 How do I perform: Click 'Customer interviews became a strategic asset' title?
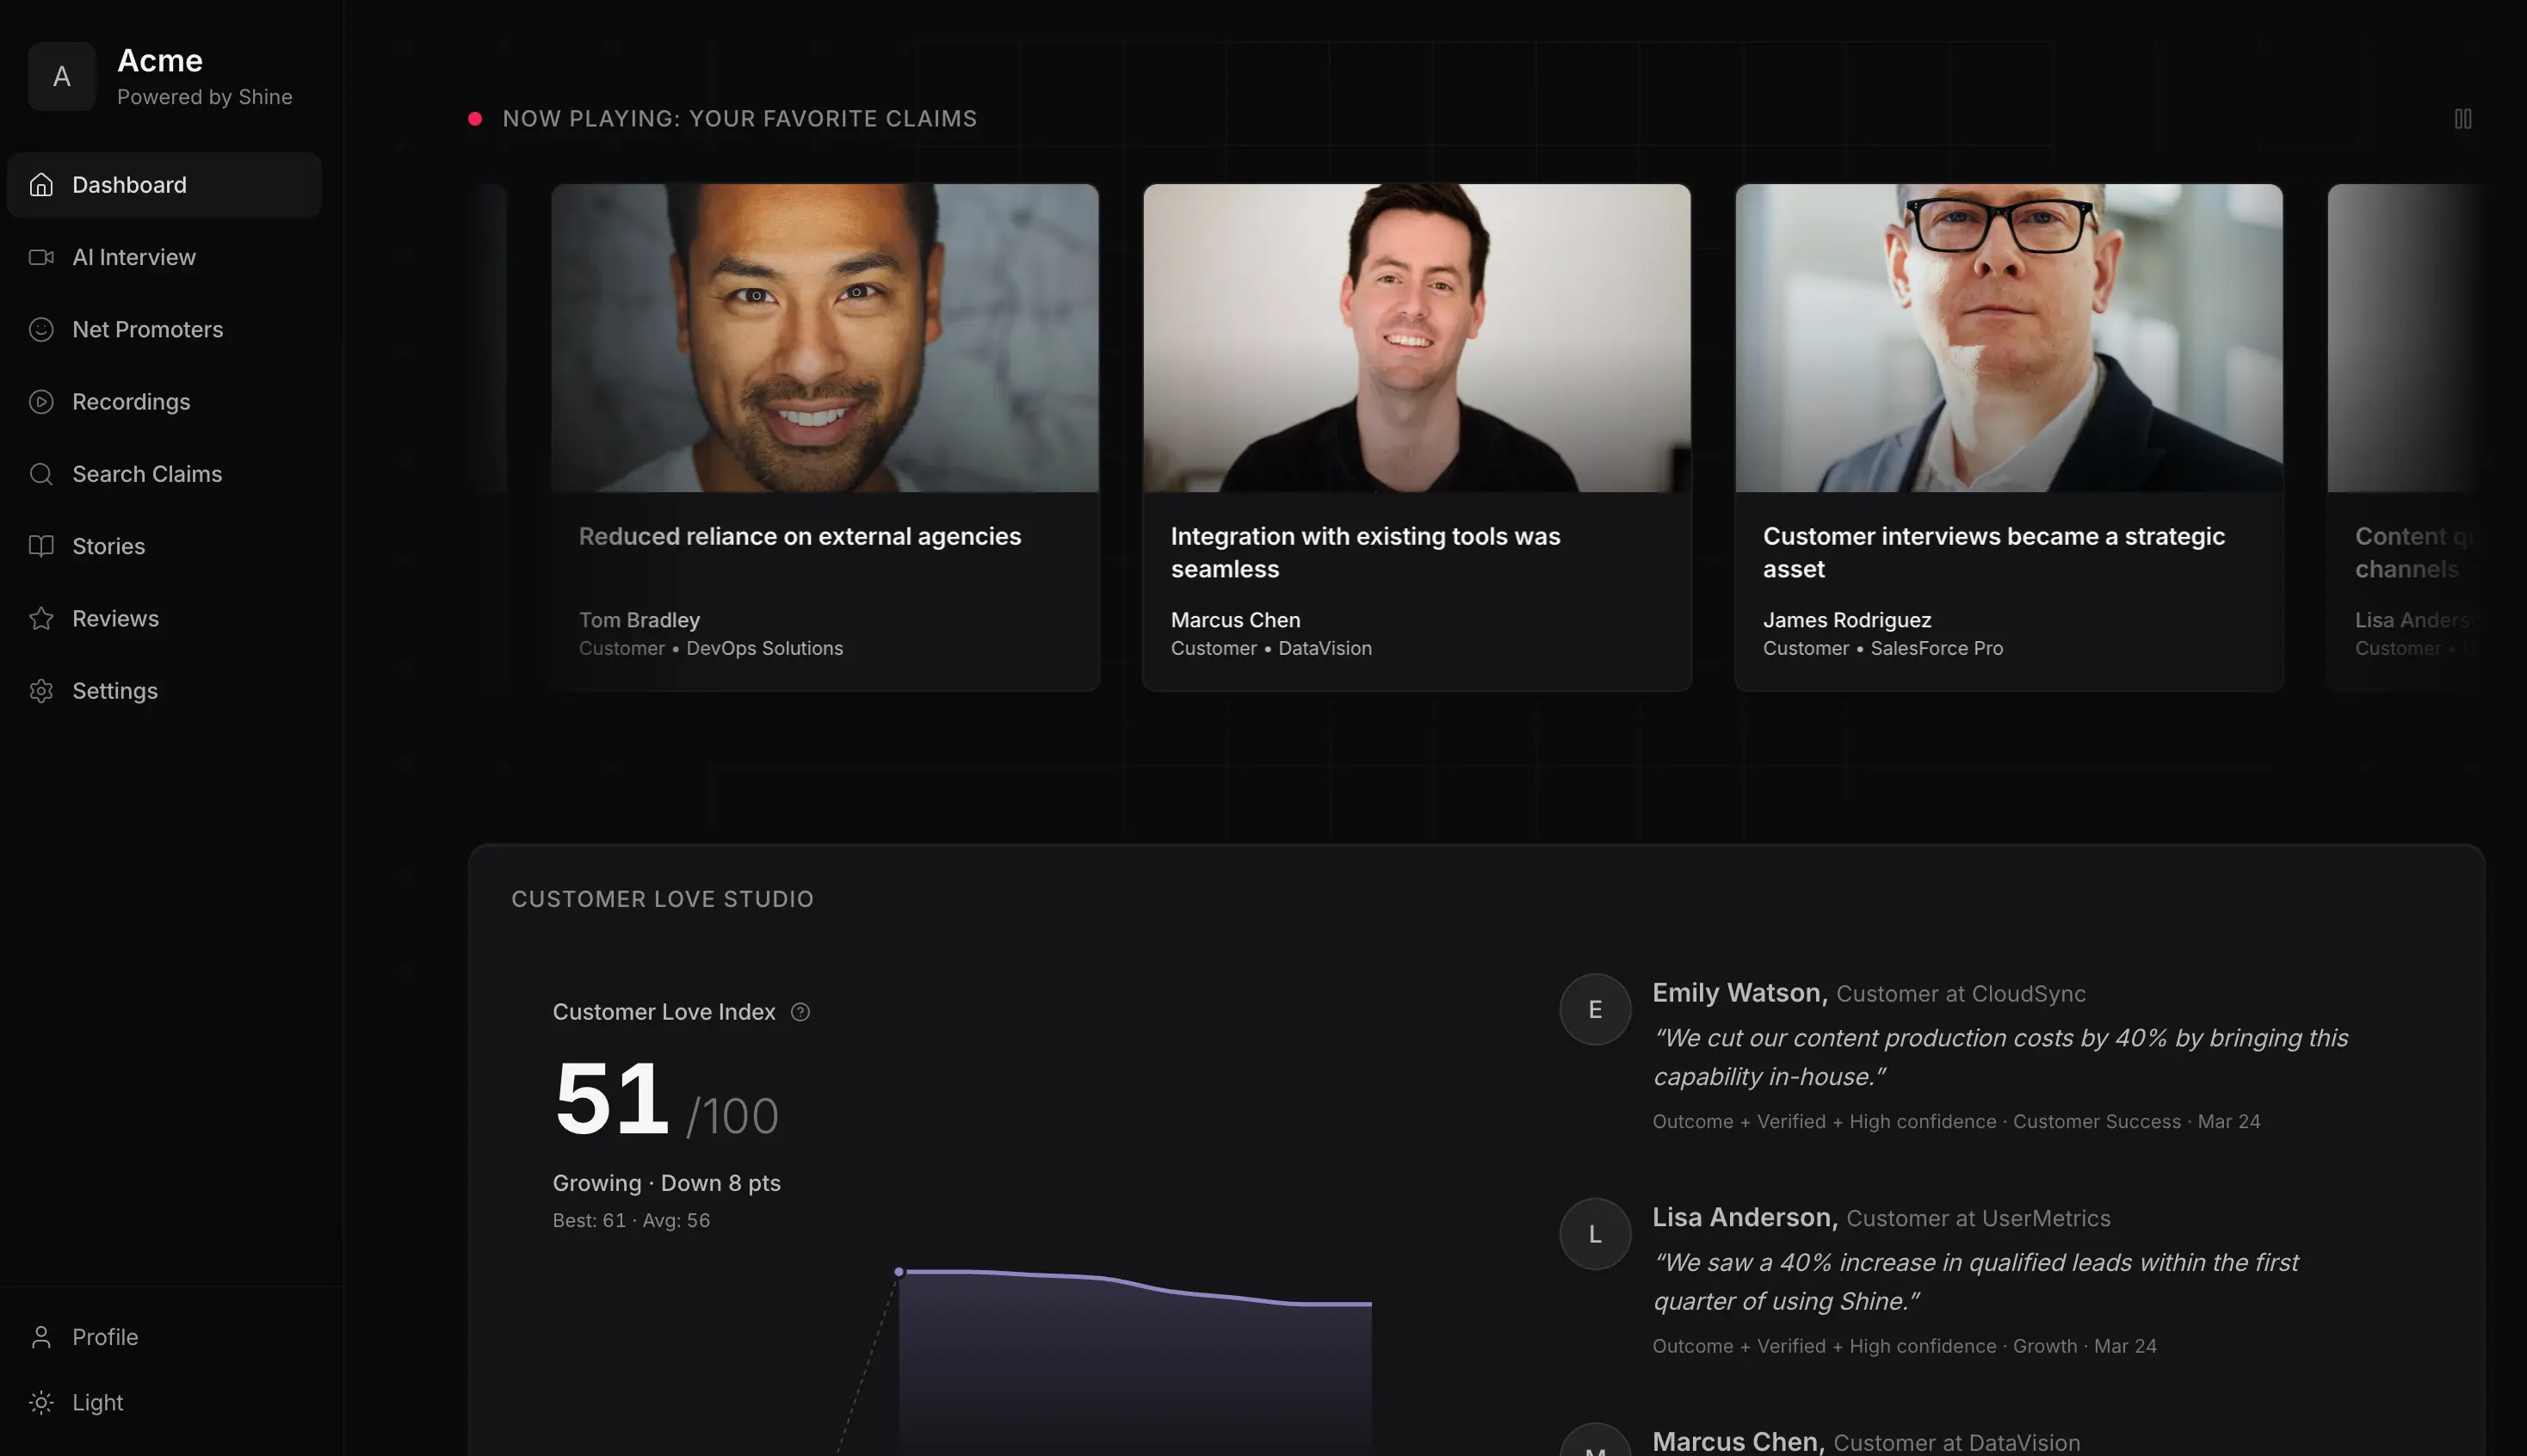pos(1994,552)
